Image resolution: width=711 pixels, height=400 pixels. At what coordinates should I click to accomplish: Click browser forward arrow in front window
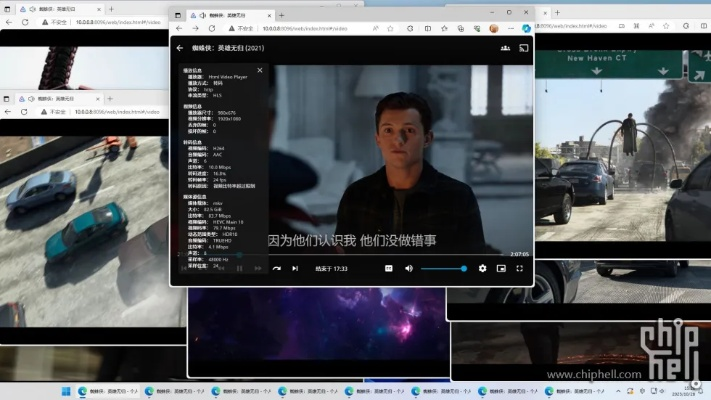tap(195, 28)
